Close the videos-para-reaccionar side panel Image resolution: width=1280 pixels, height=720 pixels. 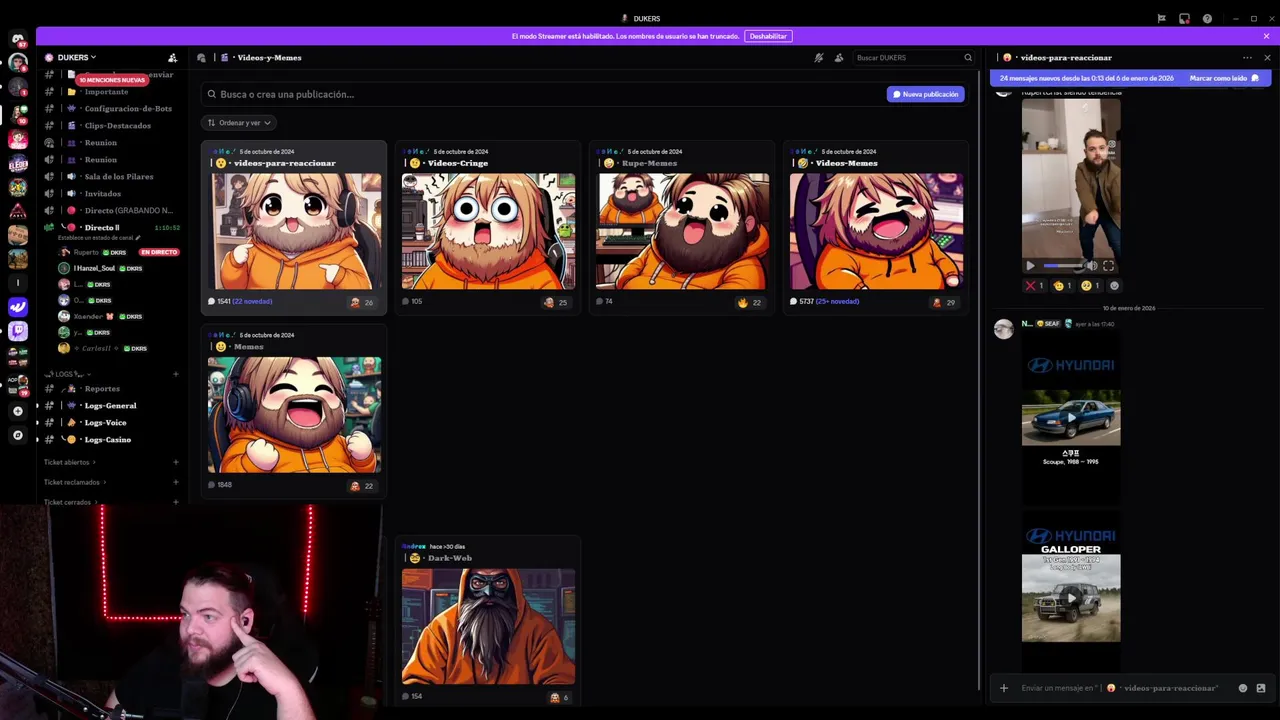[x=1267, y=58]
